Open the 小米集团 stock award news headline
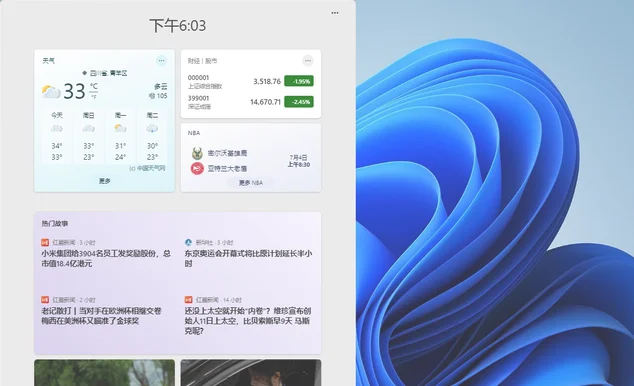The image size is (634, 386). [106, 258]
